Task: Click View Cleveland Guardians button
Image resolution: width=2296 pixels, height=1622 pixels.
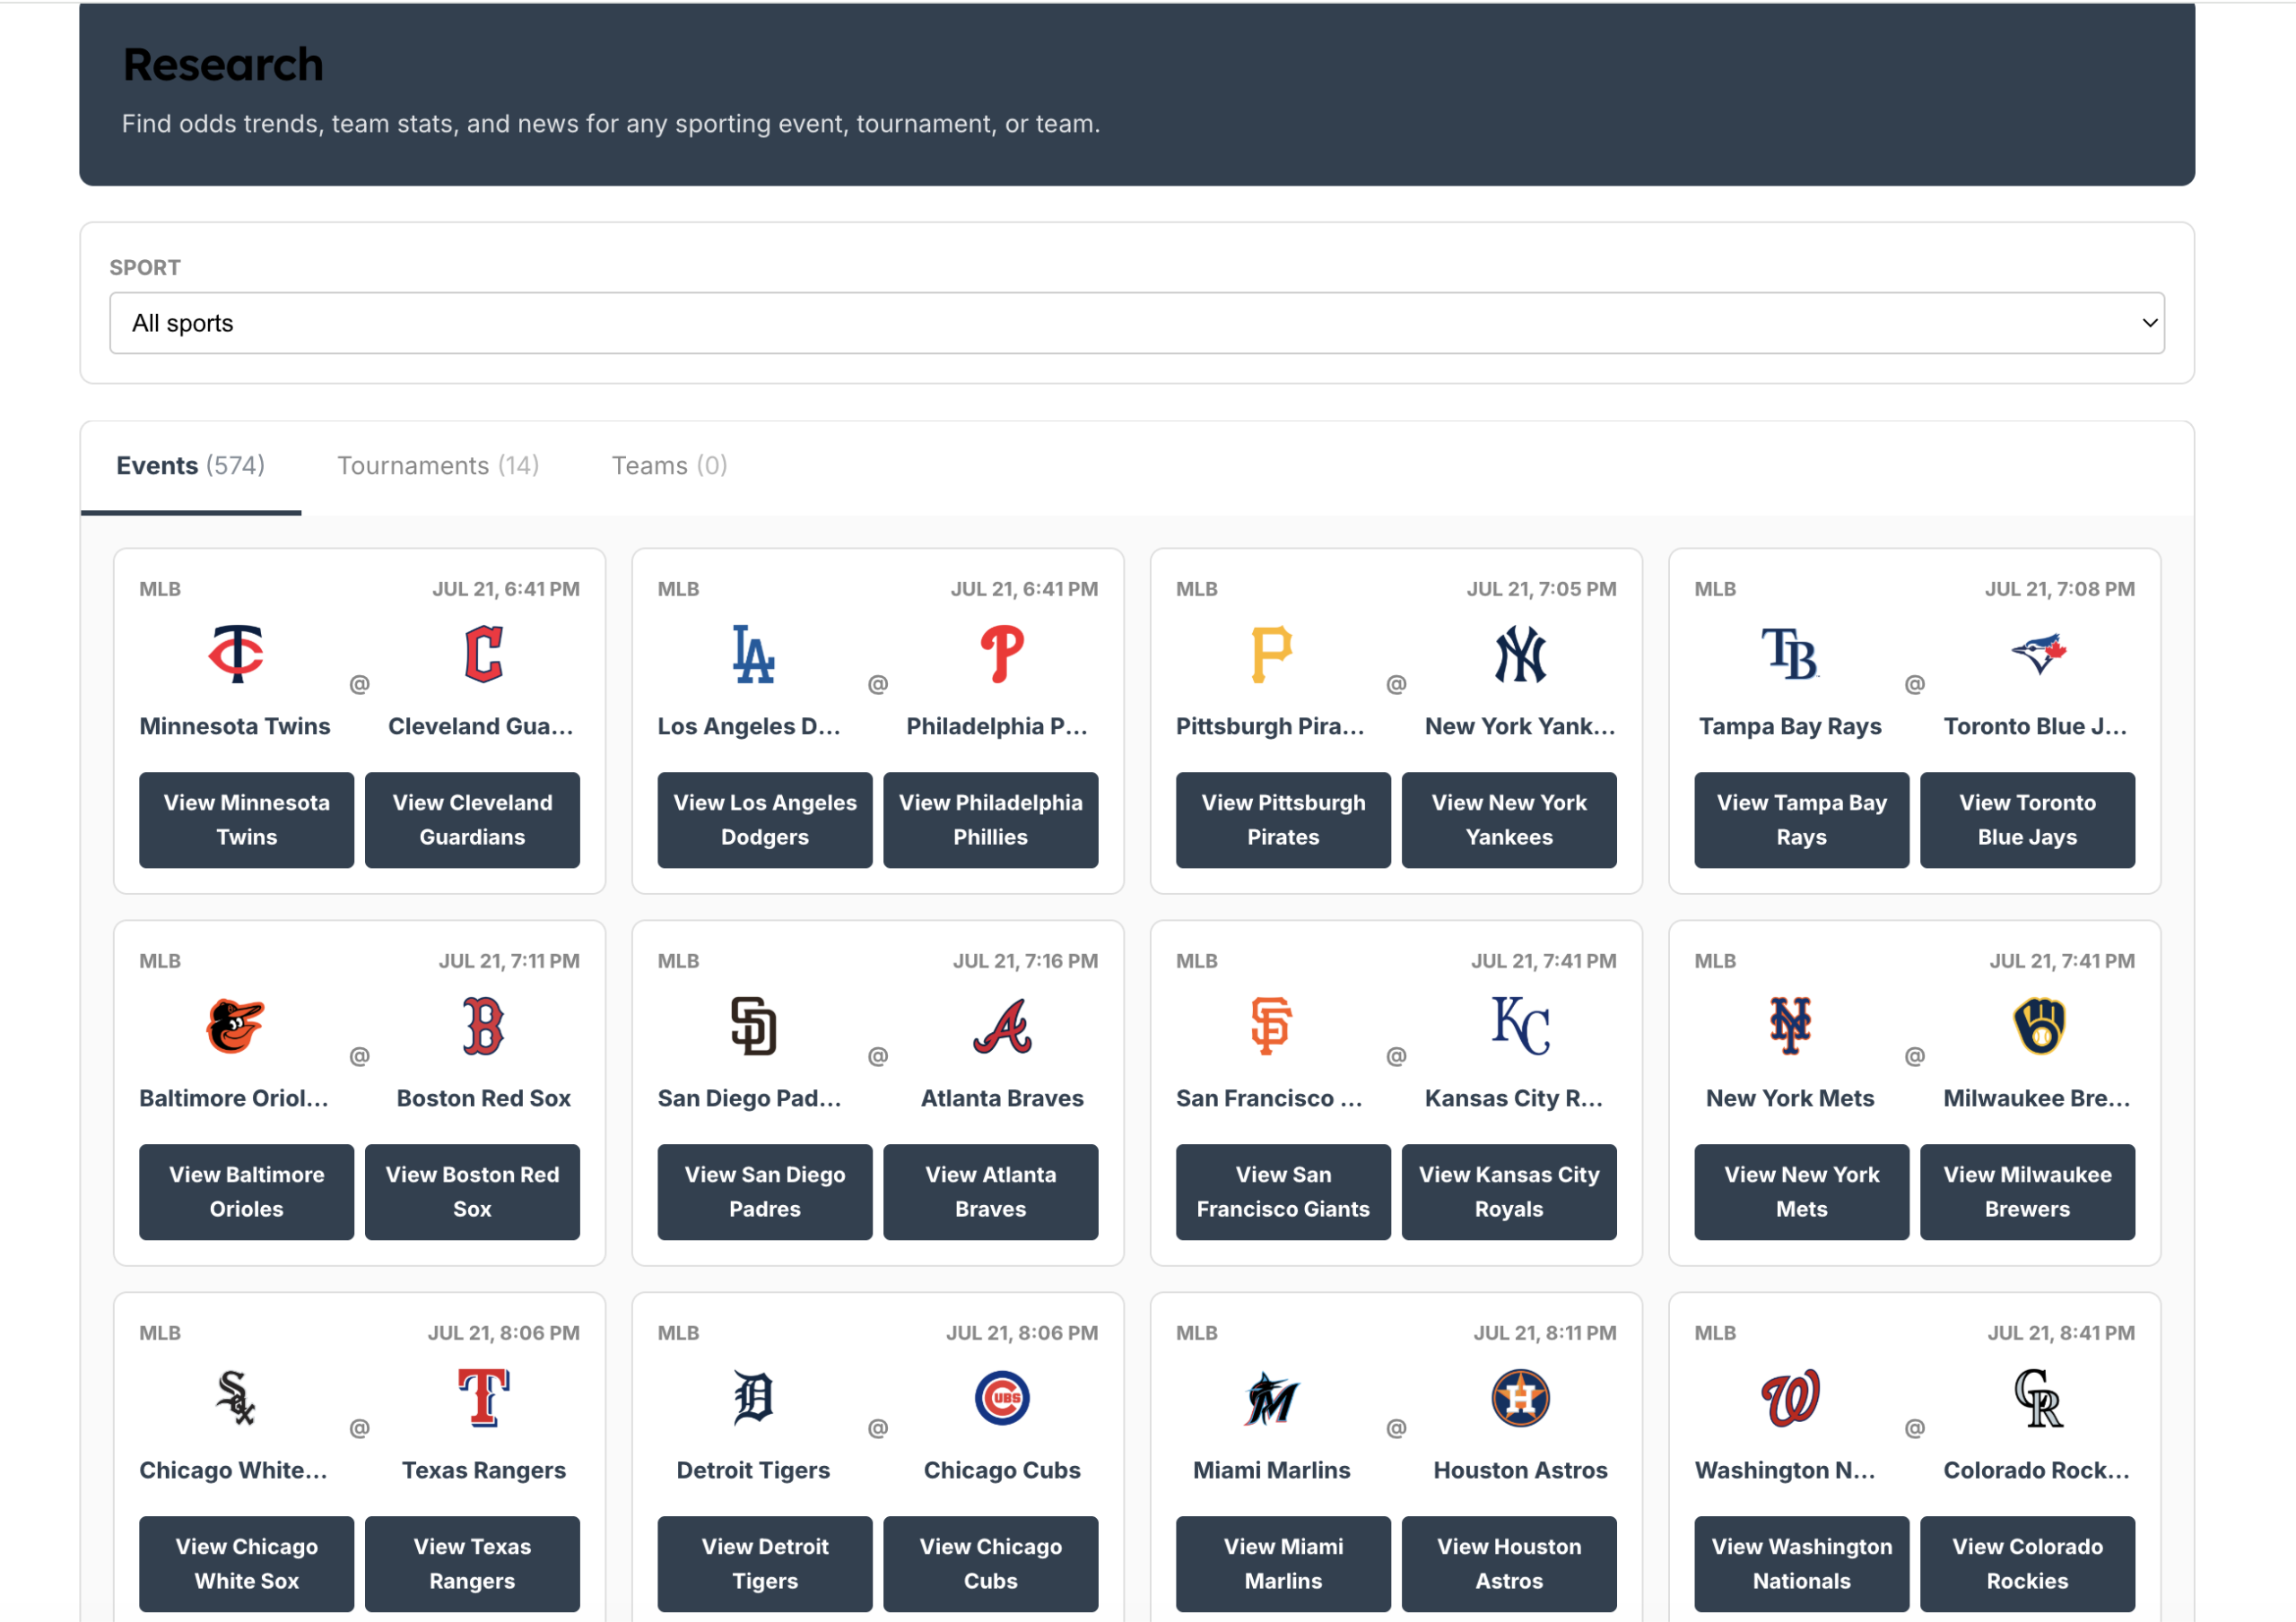Action: pos(473,820)
